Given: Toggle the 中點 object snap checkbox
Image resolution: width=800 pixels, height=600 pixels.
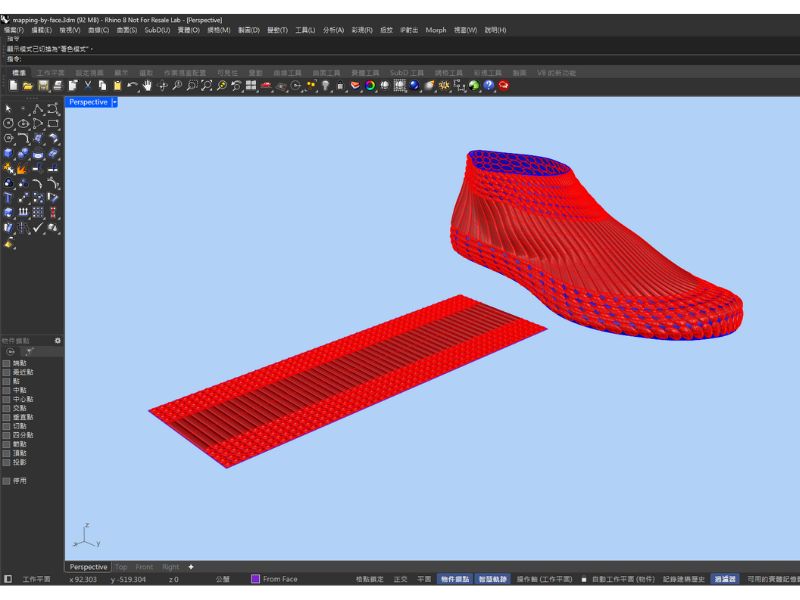Looking at the screenshot, I should pyautogui.click(x=7, y=390).
